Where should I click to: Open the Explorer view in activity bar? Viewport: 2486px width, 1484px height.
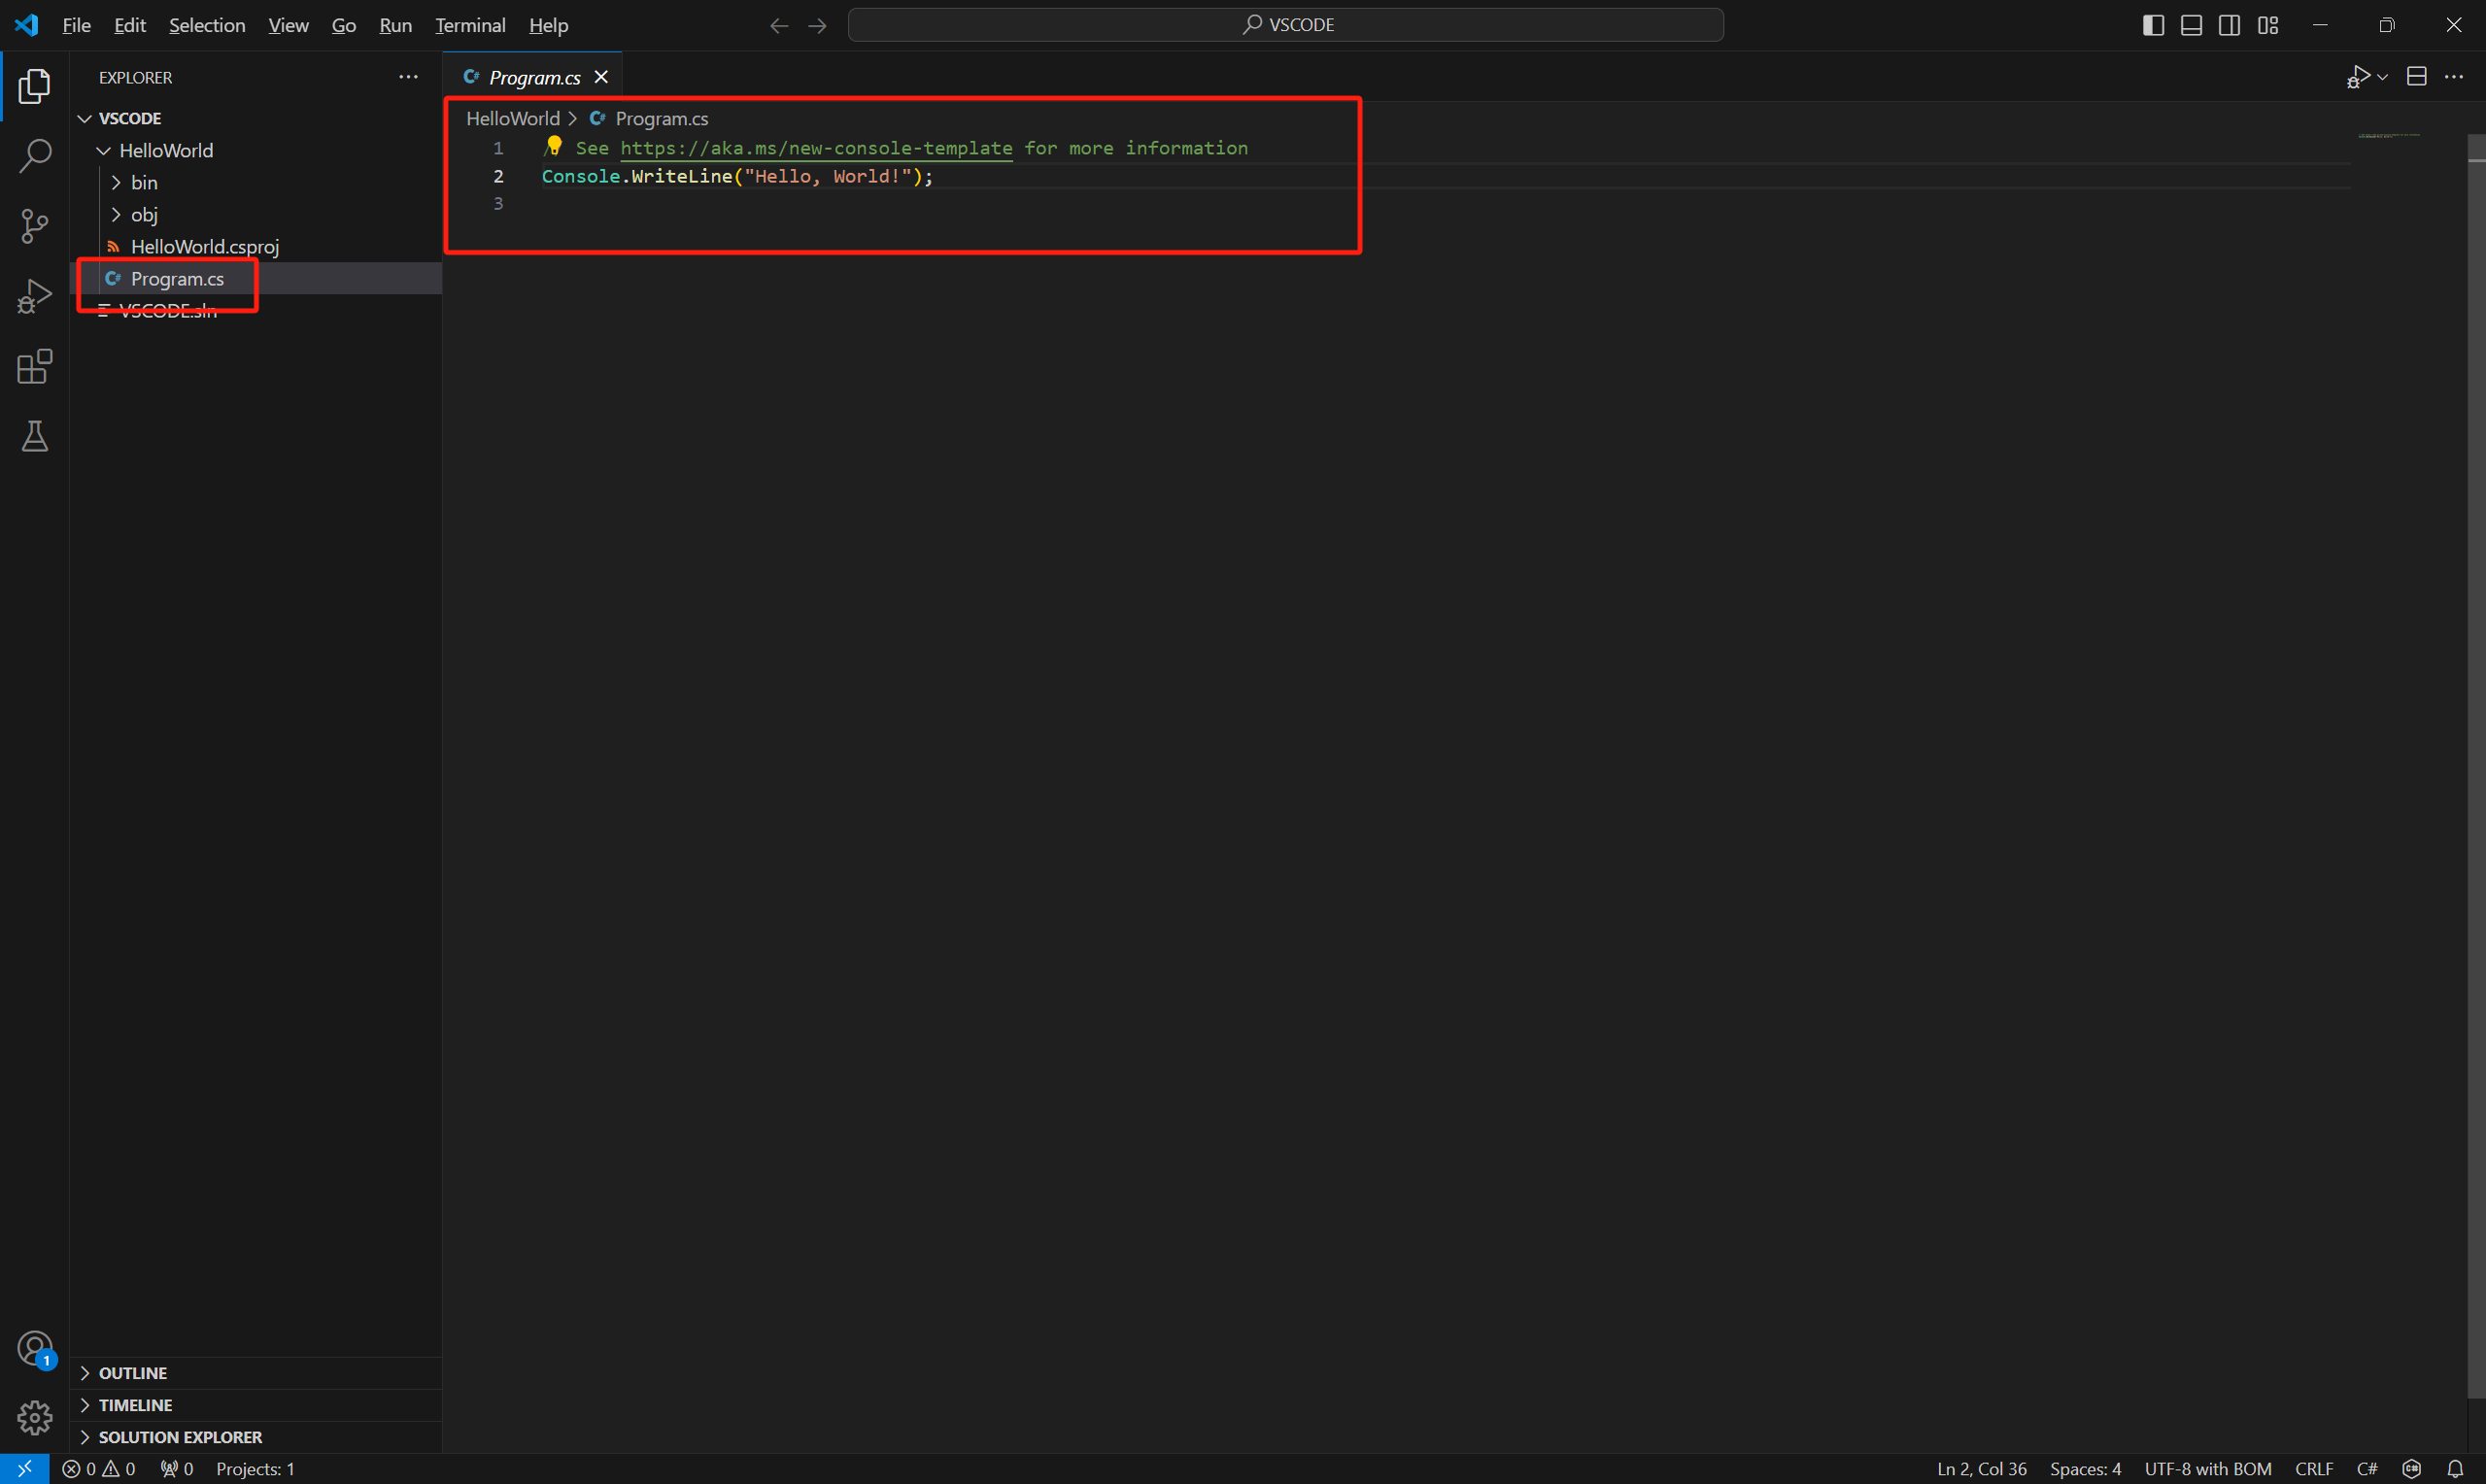coord(34,87)
